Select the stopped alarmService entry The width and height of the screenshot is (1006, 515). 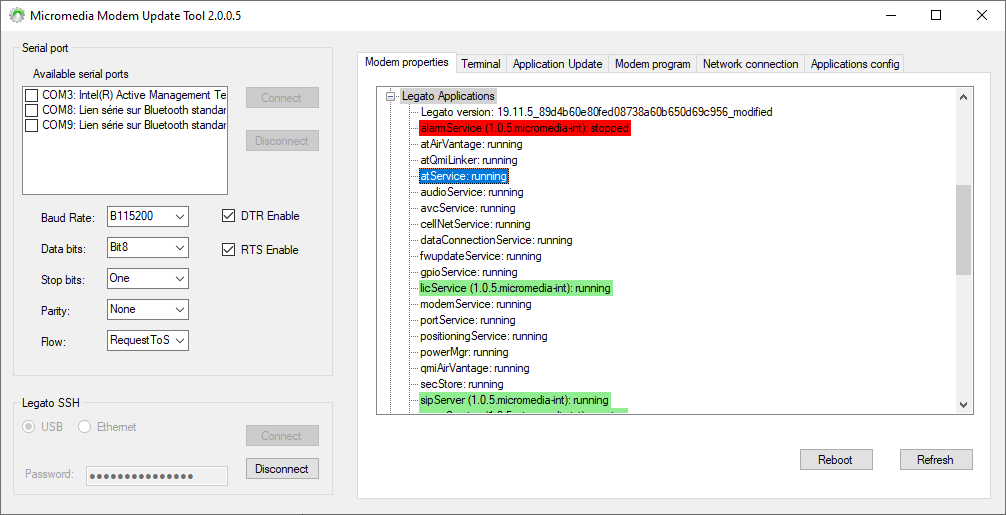coord(524,128)
